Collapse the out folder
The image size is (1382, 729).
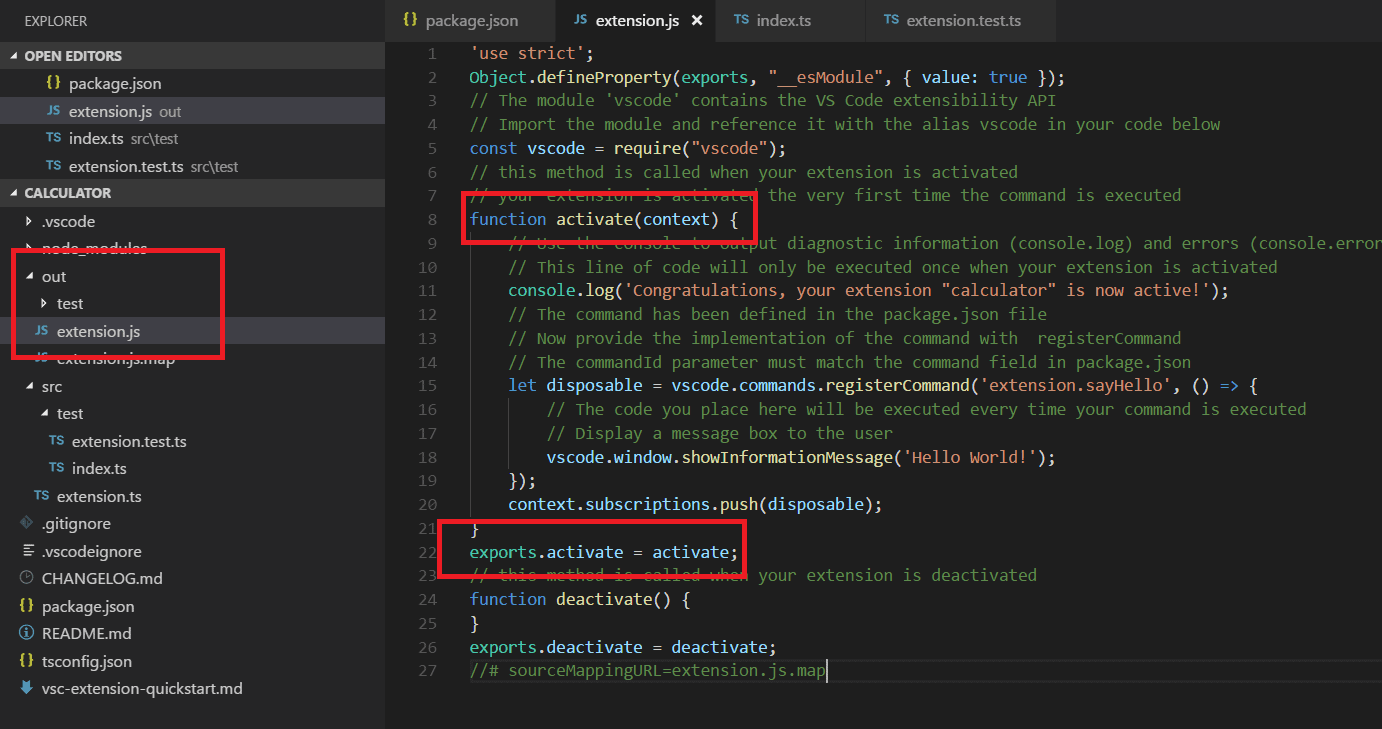28,276
